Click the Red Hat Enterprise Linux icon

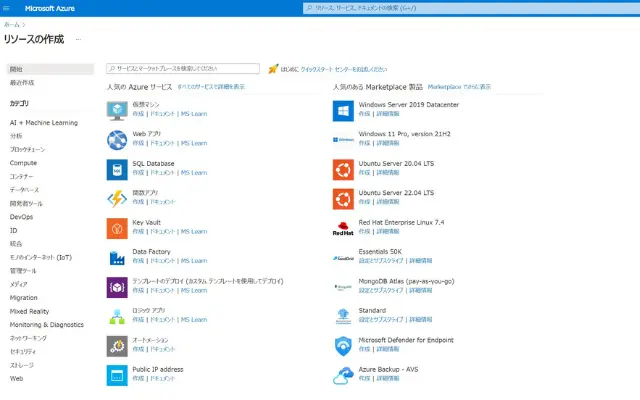tap(343, 229)
